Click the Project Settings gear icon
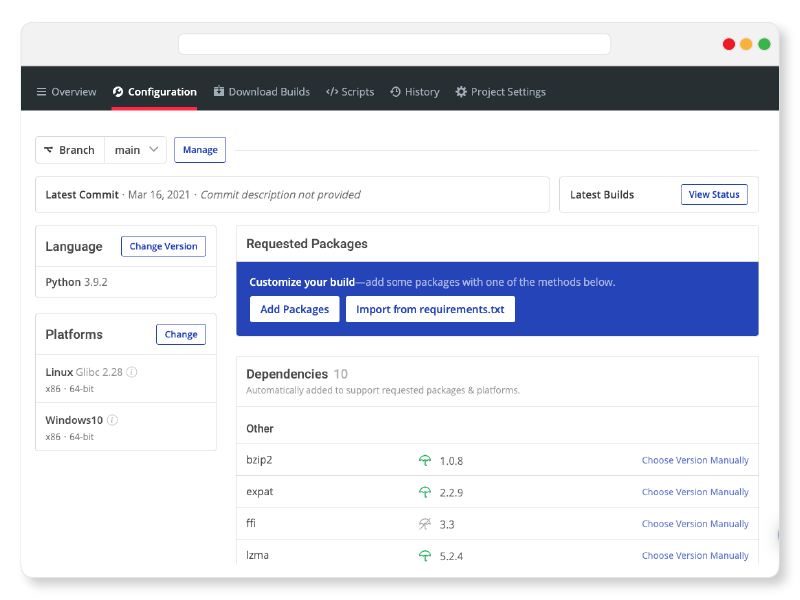The width and height of the screenshot is (800, 600). (461, 92)
